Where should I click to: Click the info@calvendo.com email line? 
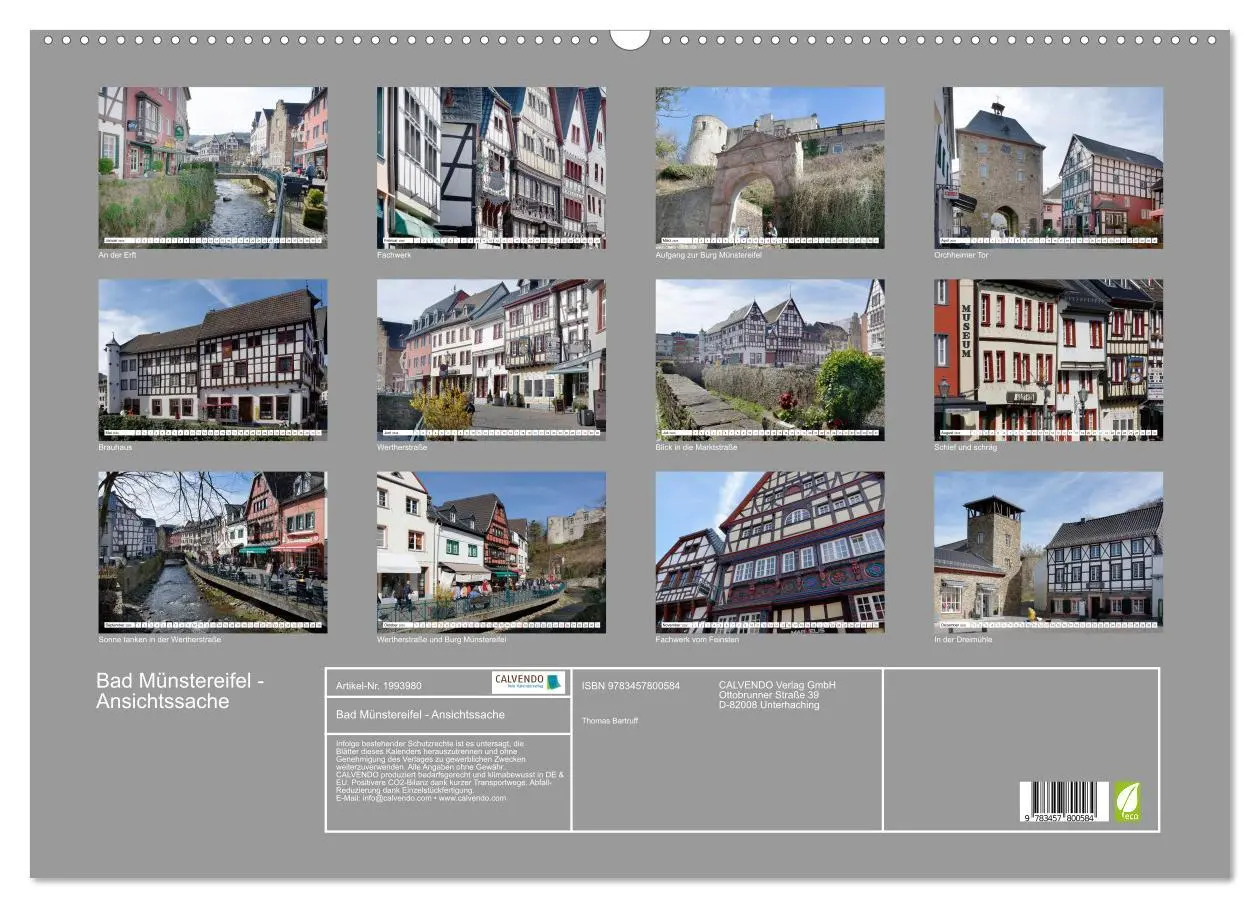[x=421, y=798]
